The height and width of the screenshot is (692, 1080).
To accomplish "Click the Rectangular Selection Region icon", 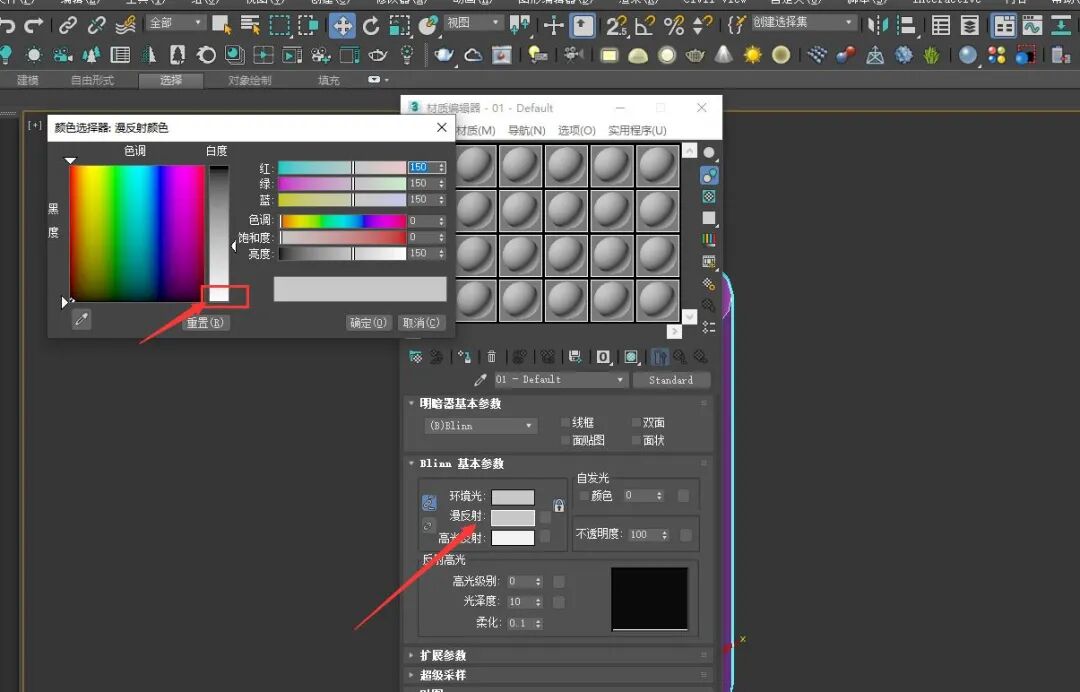I will tap(280, 26).
